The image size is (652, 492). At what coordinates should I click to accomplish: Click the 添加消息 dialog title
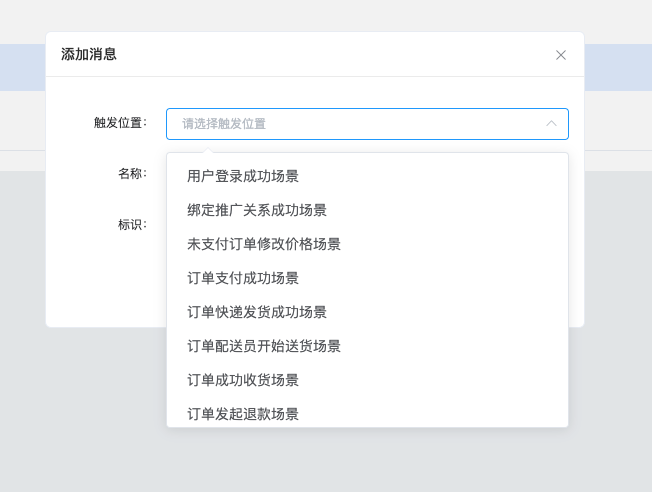pyautogui.click(x=89, y=54)
